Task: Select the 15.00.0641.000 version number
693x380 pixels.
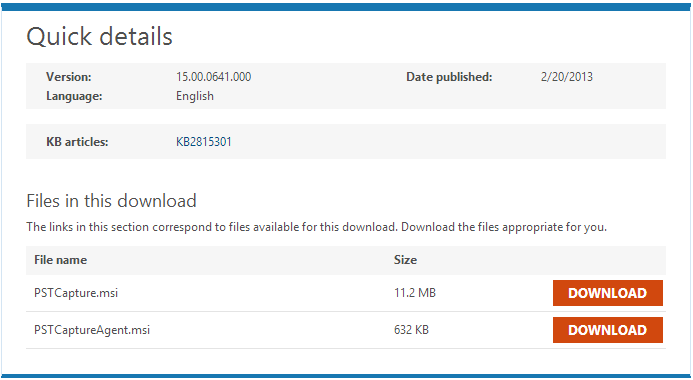Action: [x=213, y=77]
